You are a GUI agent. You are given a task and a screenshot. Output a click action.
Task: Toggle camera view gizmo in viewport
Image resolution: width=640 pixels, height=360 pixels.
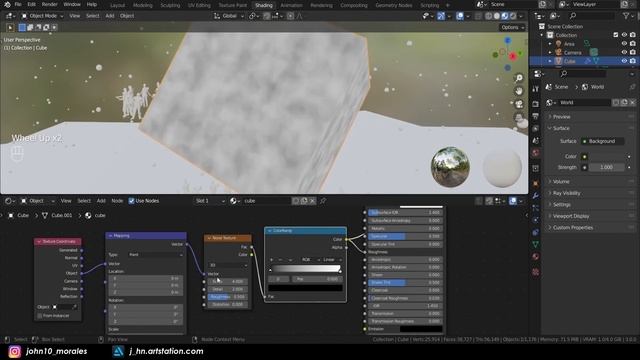tap(519, 104)
